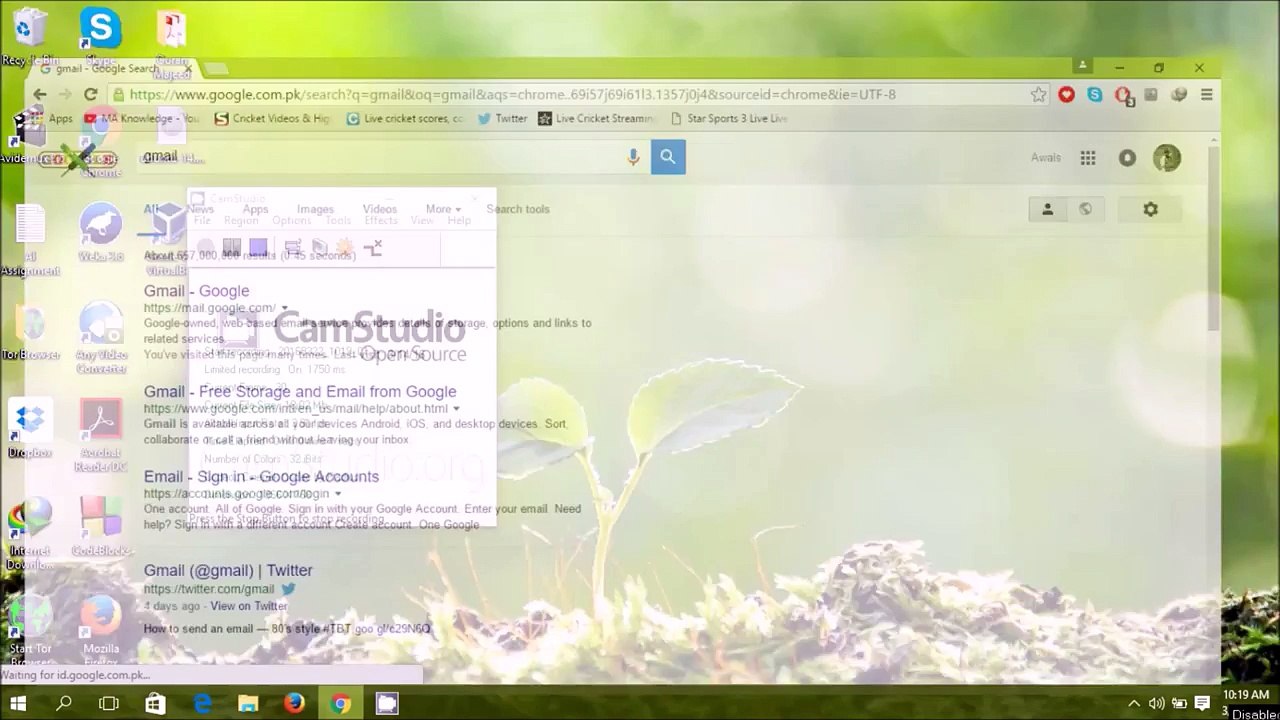Open Task View from the taskbar
1280x720 pixels.
coord(109,704)
